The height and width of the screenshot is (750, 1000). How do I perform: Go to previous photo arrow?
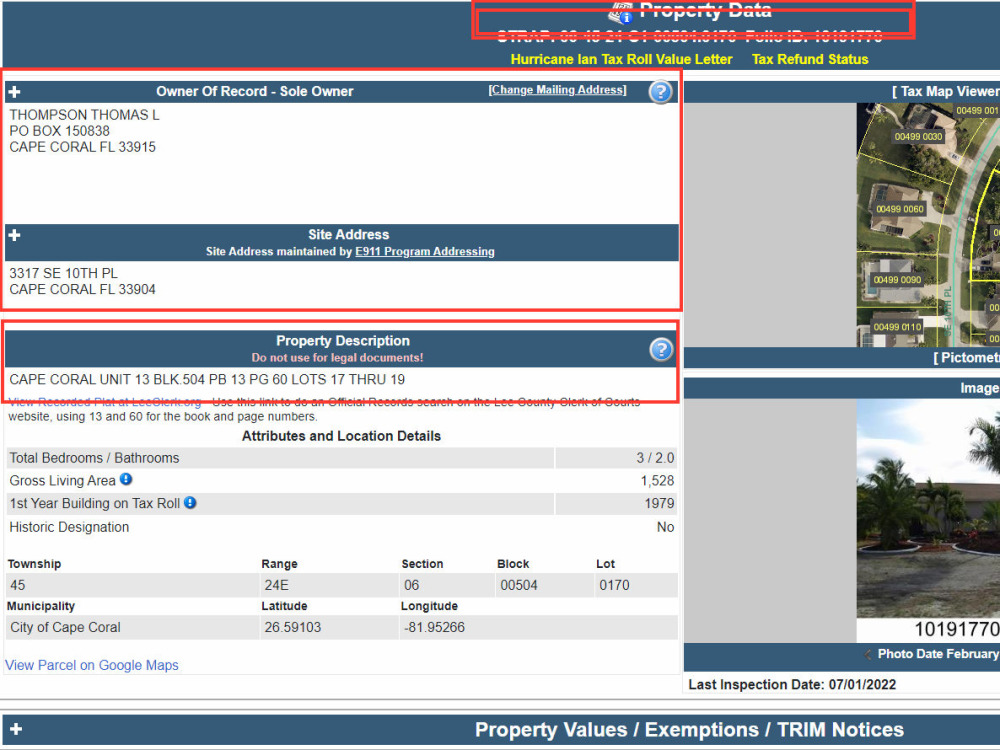(x=867, y=654)
